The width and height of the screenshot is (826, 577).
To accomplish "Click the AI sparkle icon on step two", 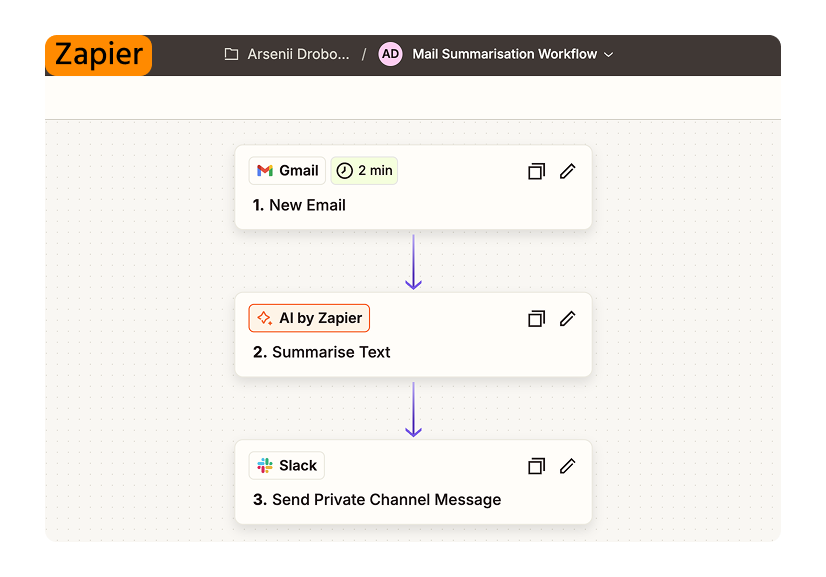I will click(x=263, y=317).
